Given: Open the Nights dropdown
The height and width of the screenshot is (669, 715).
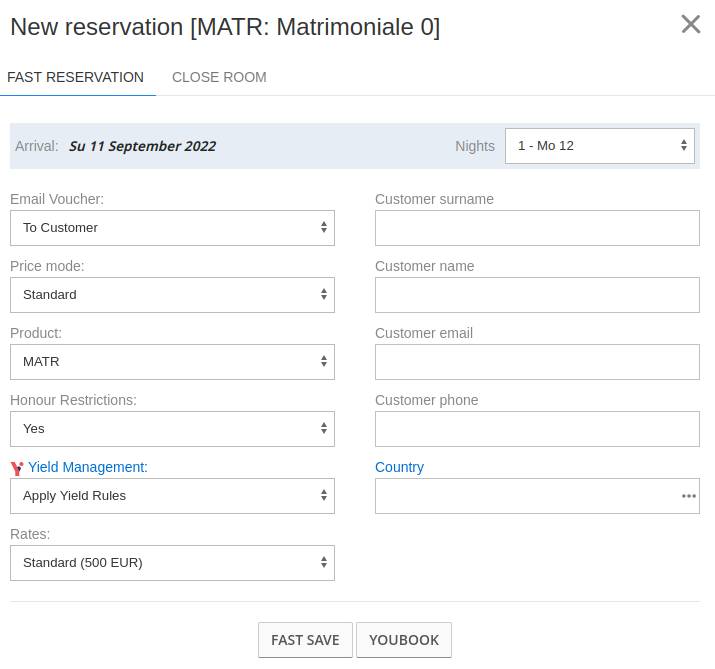Looking at the screenshot, I should point(600,146).
